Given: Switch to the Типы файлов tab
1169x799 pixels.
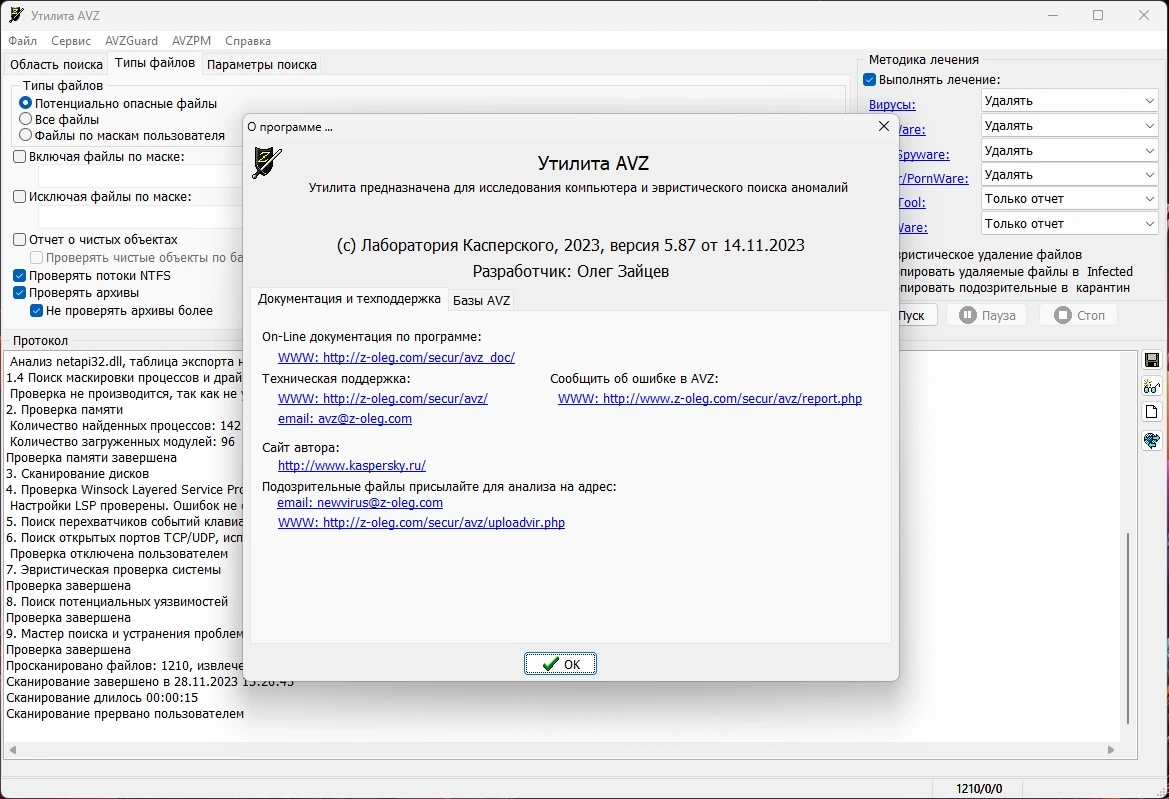Looking at the screenshot, I should pyautogui.click(x=154, y=63).
